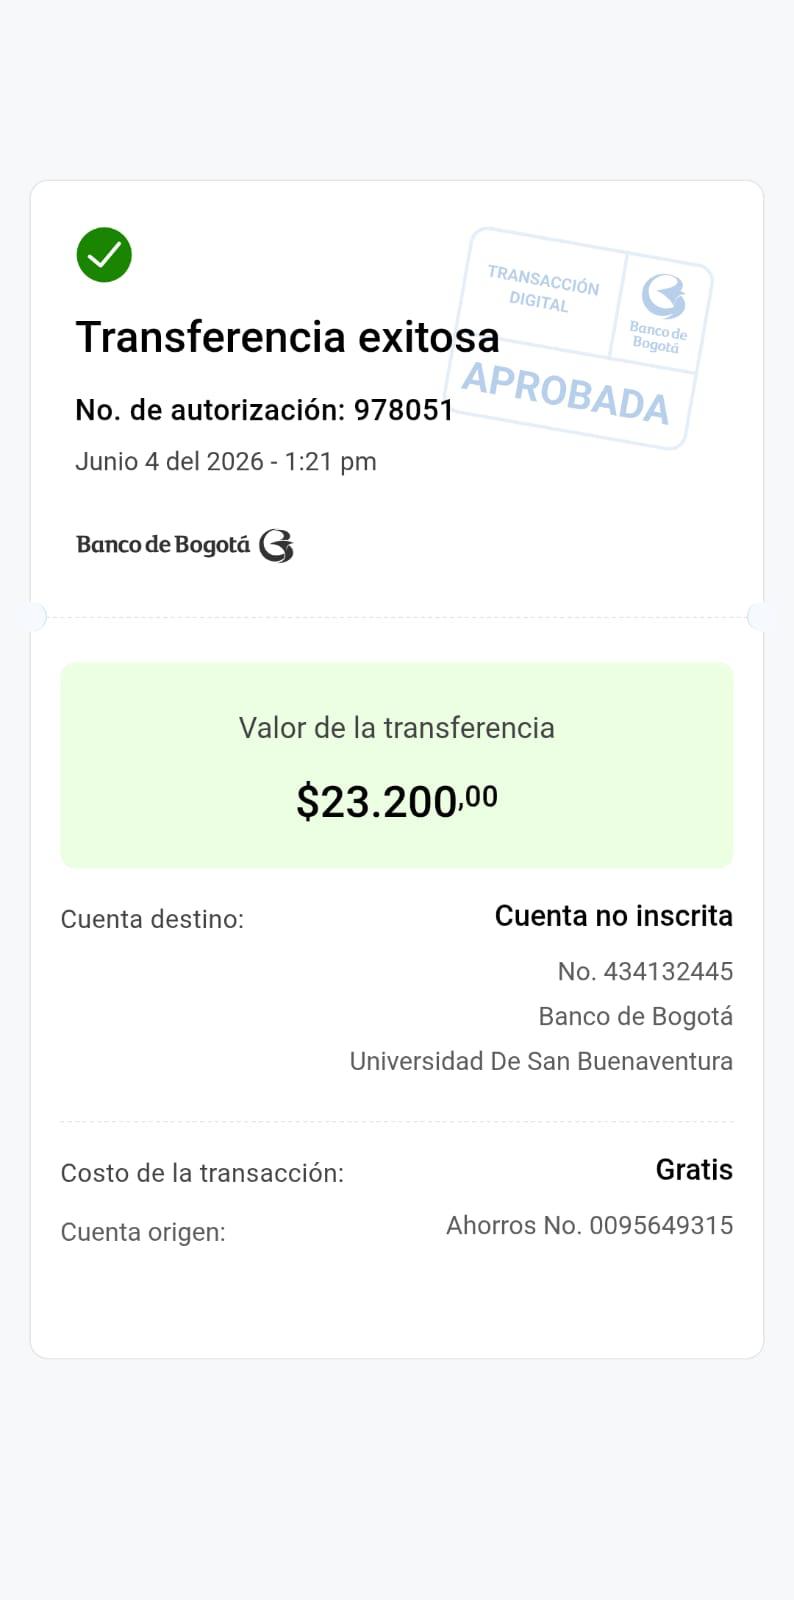Click the destination bank name Banco de Bogotá
The height and width of the screenshot is (1600, 794).
tap(636, 1017)
